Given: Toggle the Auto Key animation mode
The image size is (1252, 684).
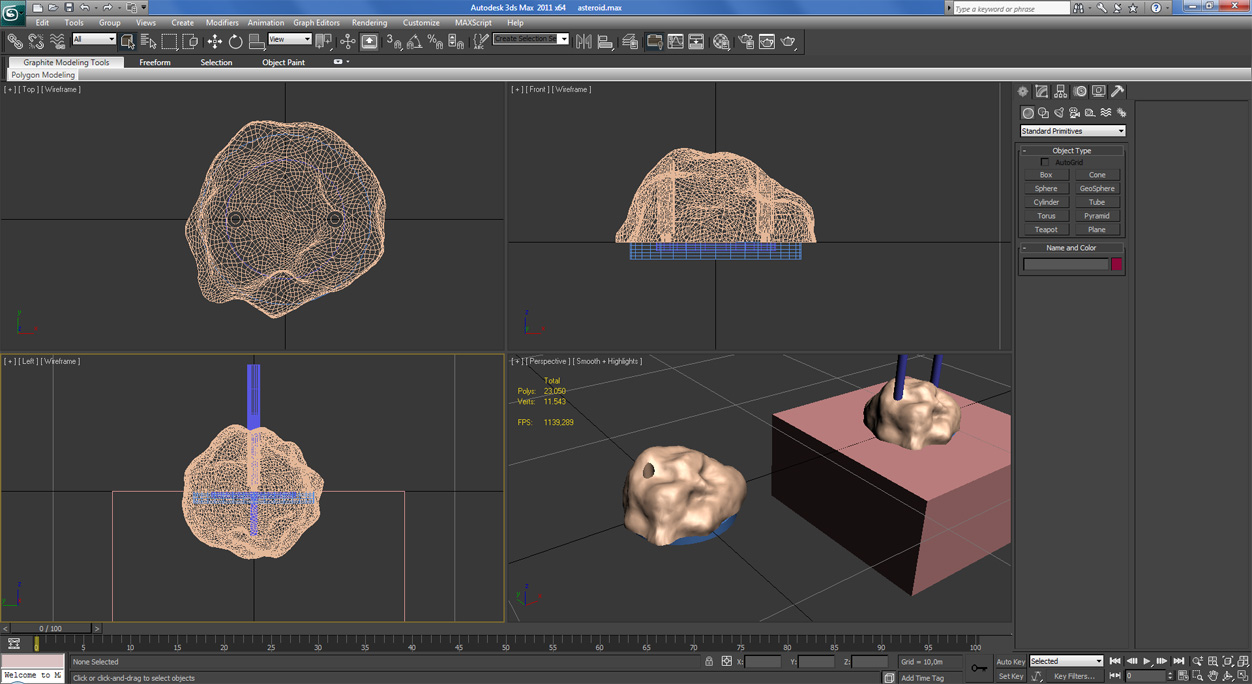Looking at the screenshot, I should 1010,661.
